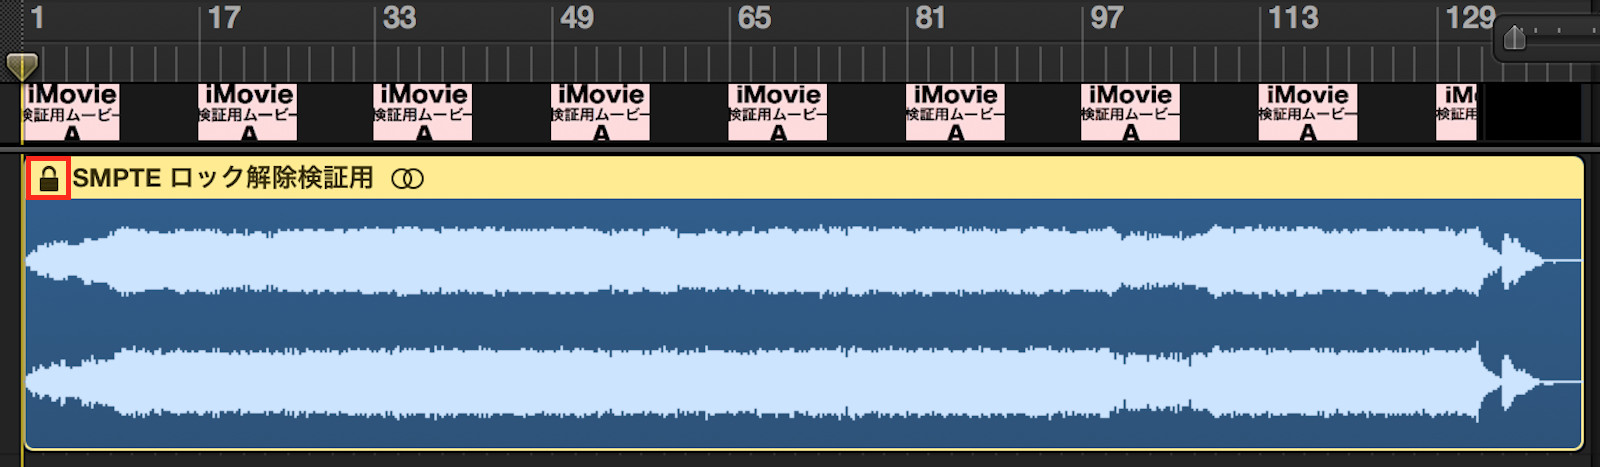Select the iMovie thumbnail below bar 65
1600x467 pixels.
point(778,111)
